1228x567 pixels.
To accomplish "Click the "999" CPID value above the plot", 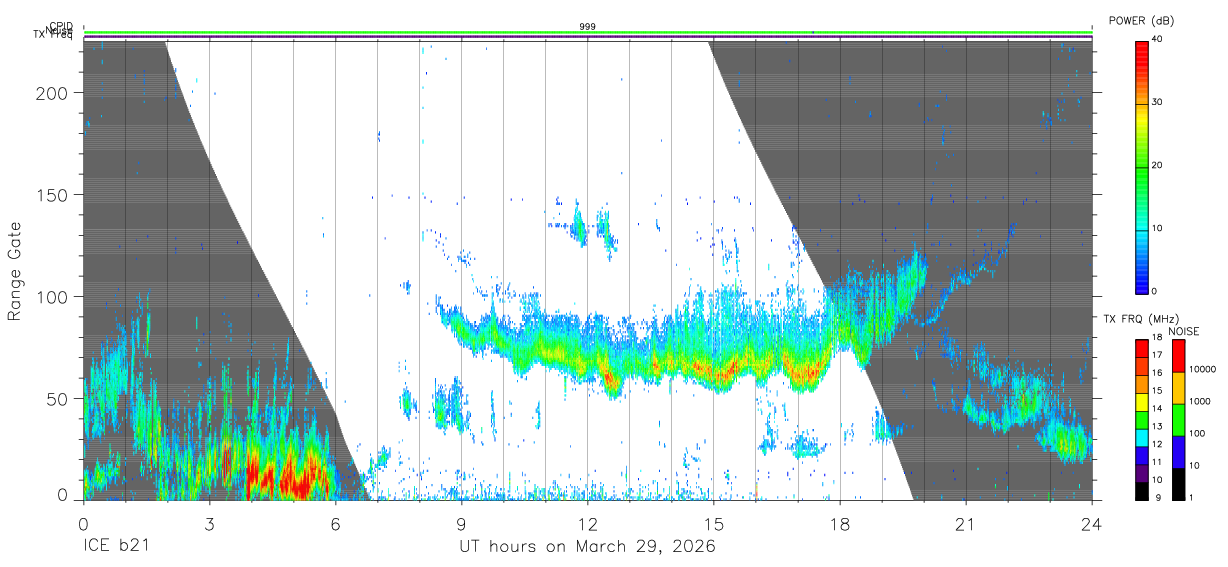I will 588,26.
